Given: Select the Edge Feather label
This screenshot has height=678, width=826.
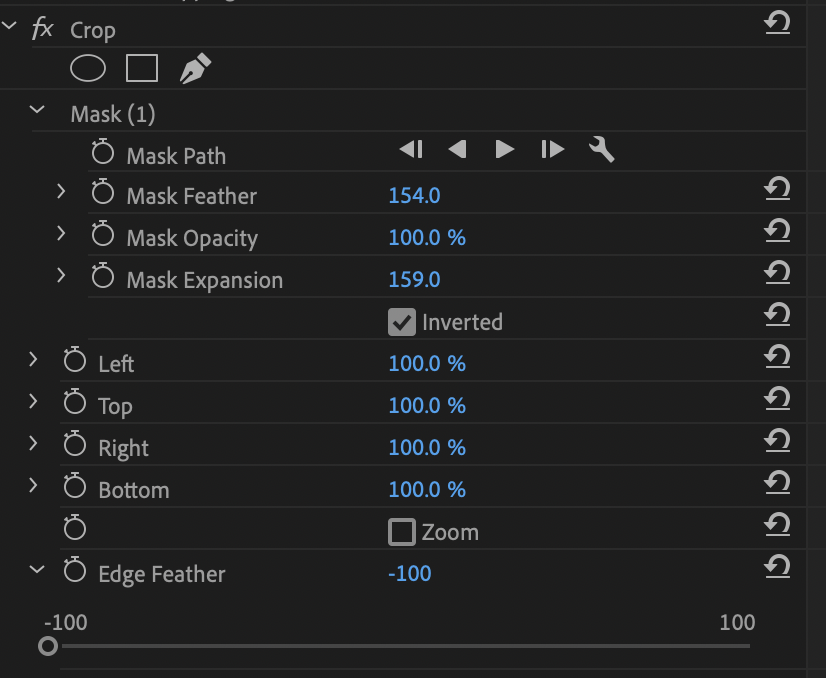Looking at the screenshot, I should (x=162, y=574).
